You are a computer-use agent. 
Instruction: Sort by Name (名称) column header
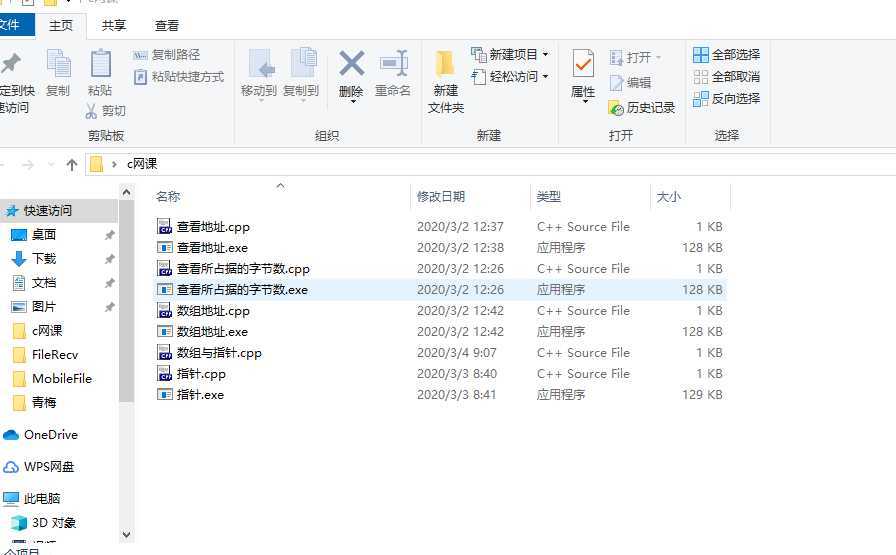pyautogui.click(x=168, y=197)
